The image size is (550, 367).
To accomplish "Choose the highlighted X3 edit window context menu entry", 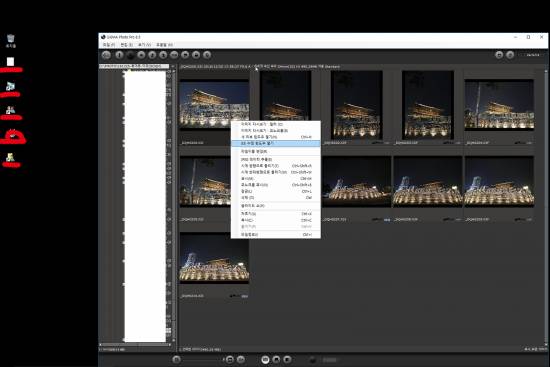I will click(x=276, y=143).
